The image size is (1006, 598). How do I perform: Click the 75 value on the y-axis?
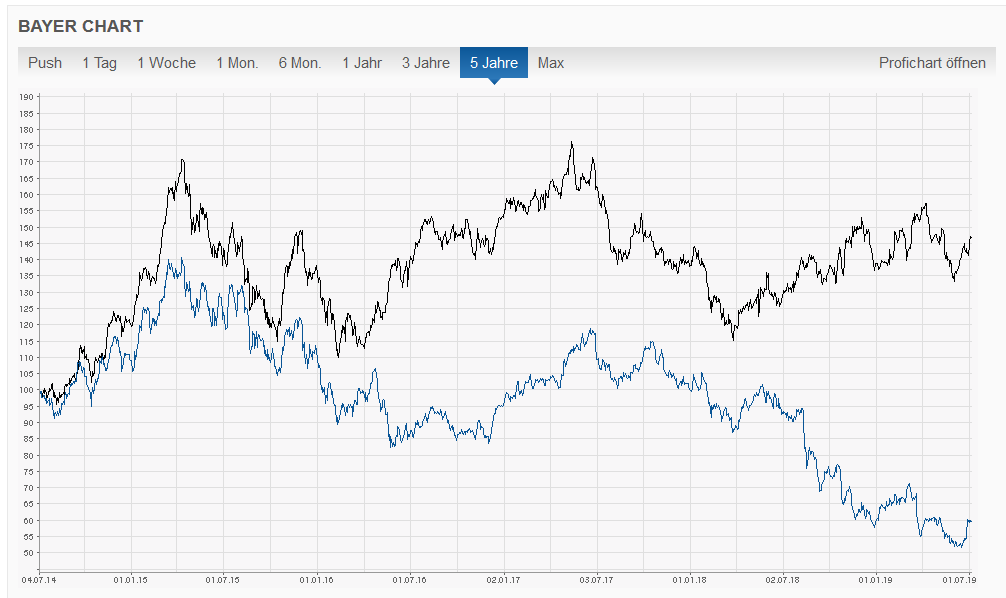tap(28, 472)
